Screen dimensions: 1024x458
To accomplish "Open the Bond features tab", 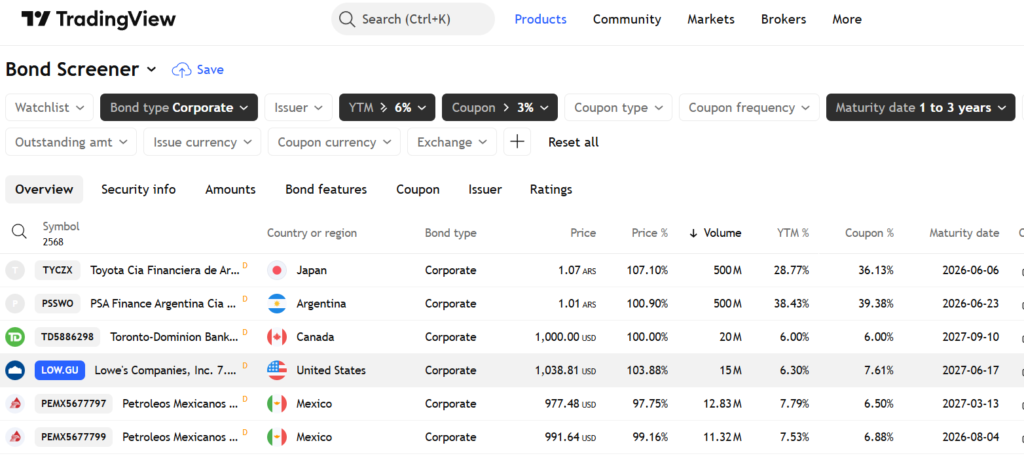I will [326, 189].
